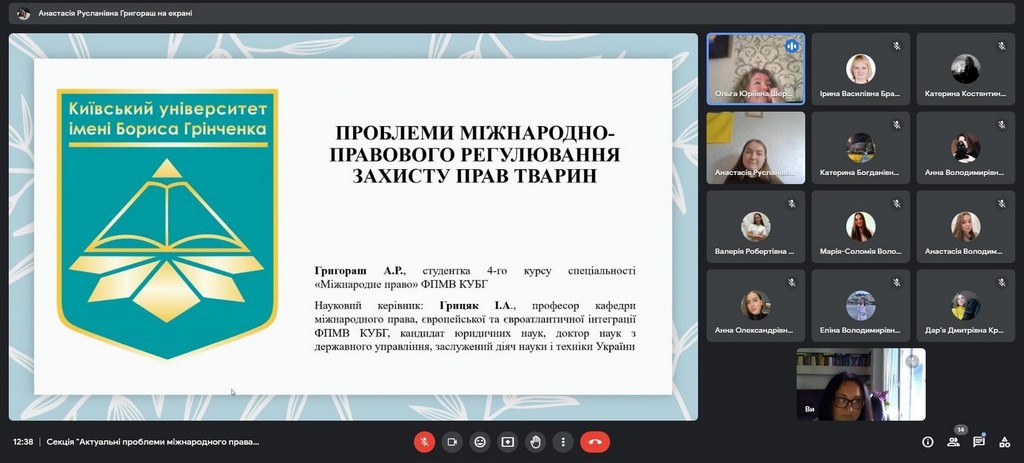1024x463 pixels.
Task: Click Ірина Василівна's participant tile
Action: (x=860, y=69)
